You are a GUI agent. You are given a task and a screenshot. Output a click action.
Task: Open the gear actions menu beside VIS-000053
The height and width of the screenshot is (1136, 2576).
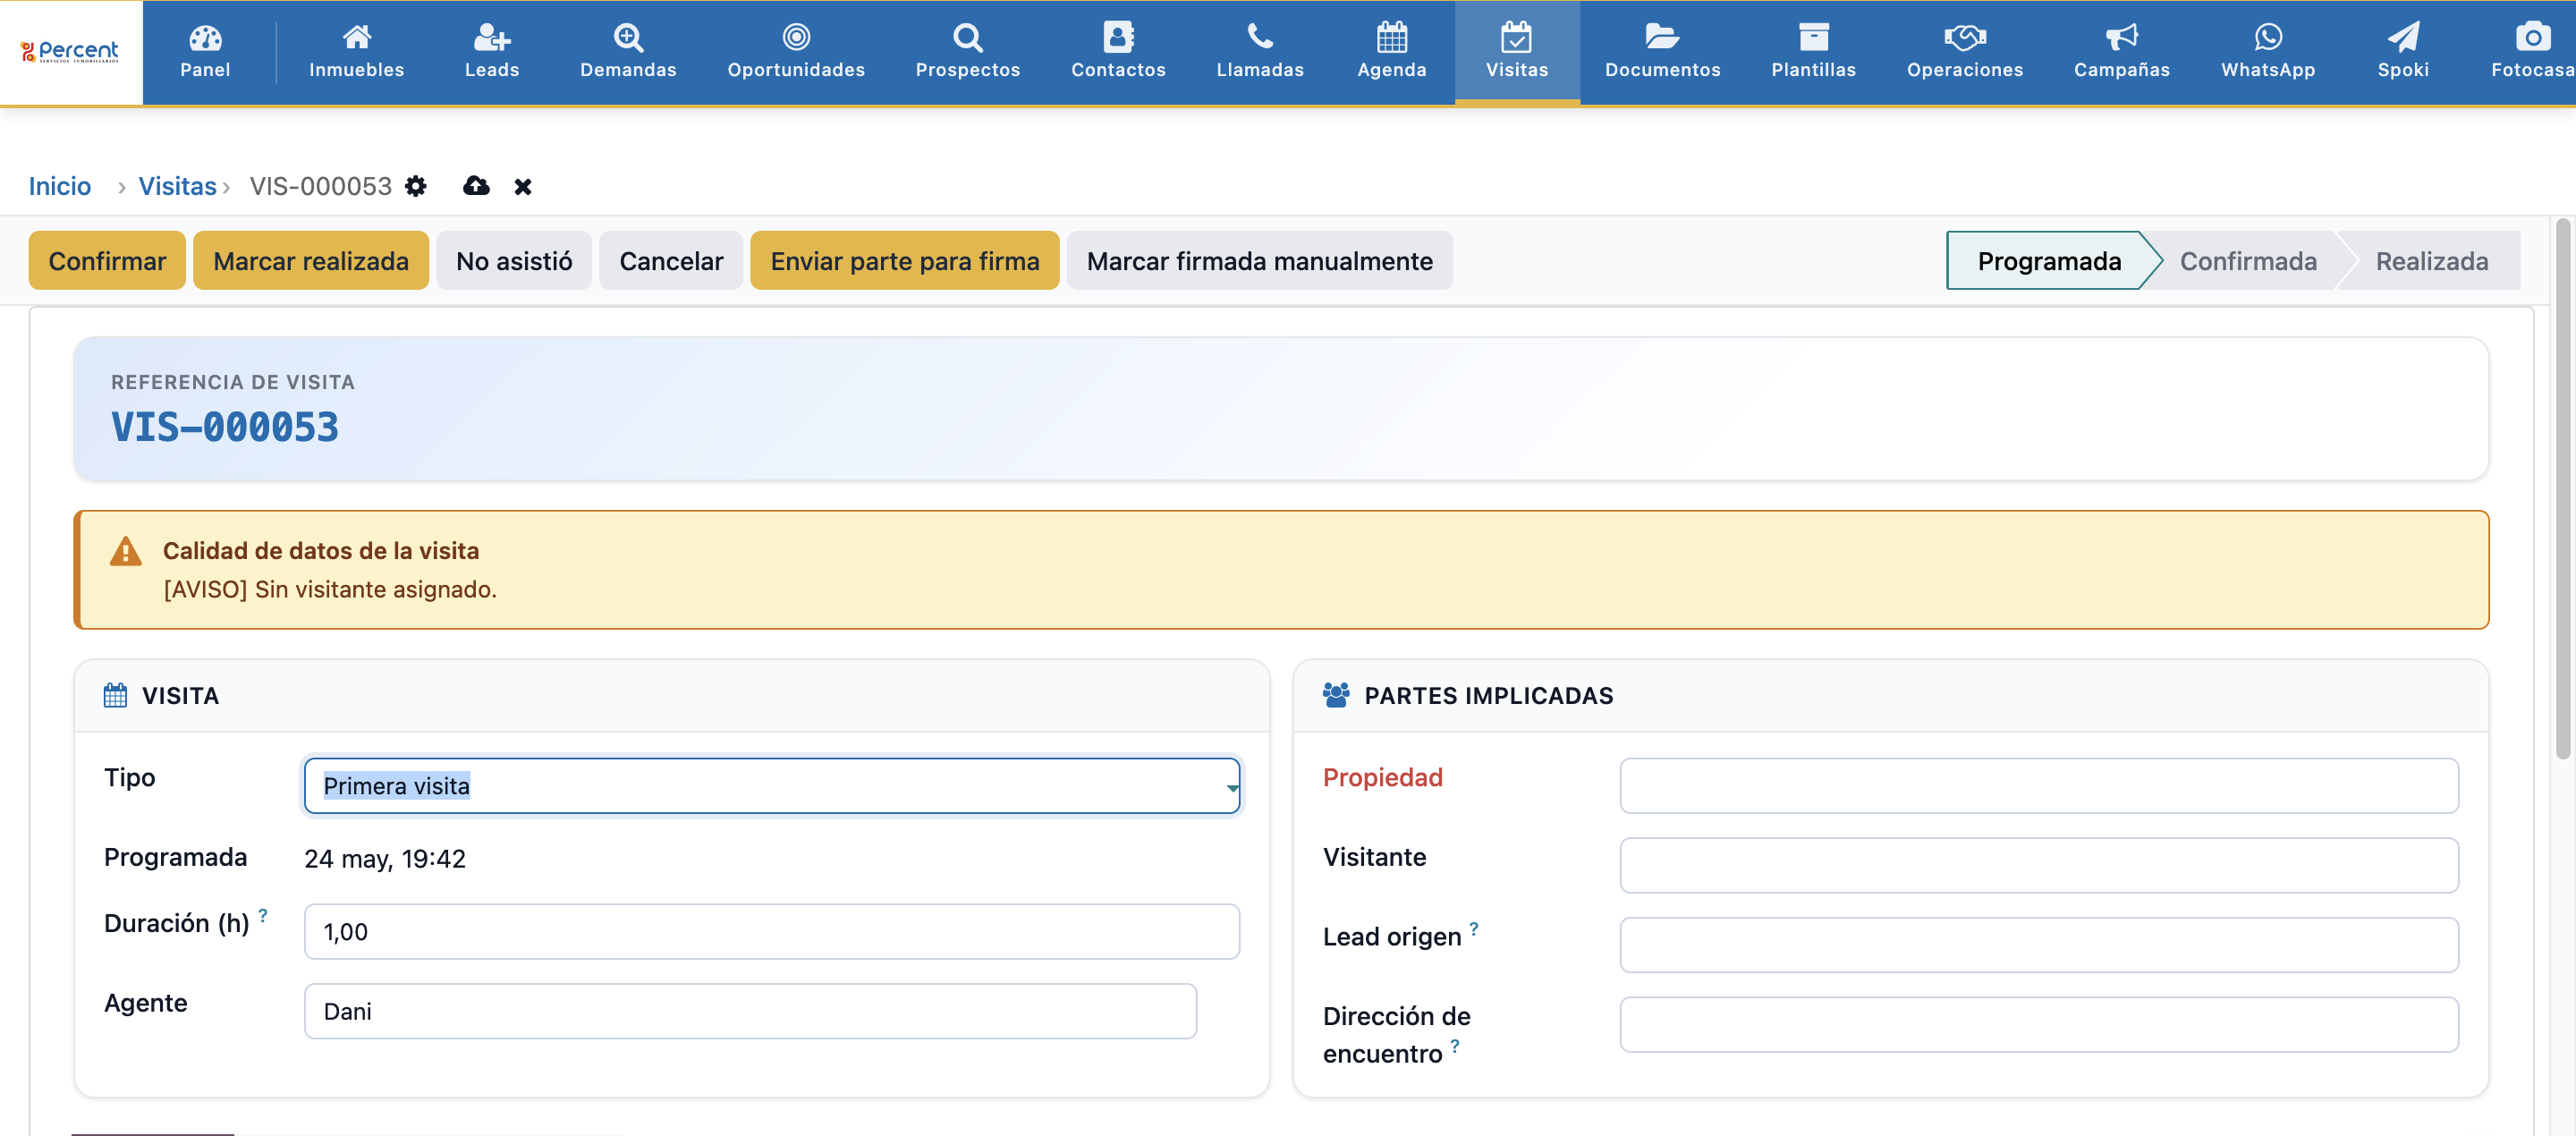416,186
